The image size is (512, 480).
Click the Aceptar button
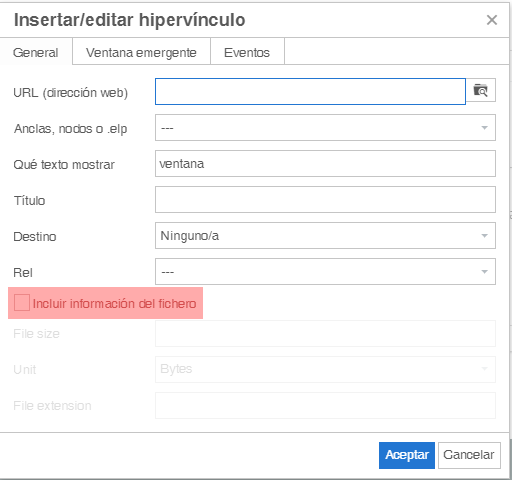pos(407,455)
